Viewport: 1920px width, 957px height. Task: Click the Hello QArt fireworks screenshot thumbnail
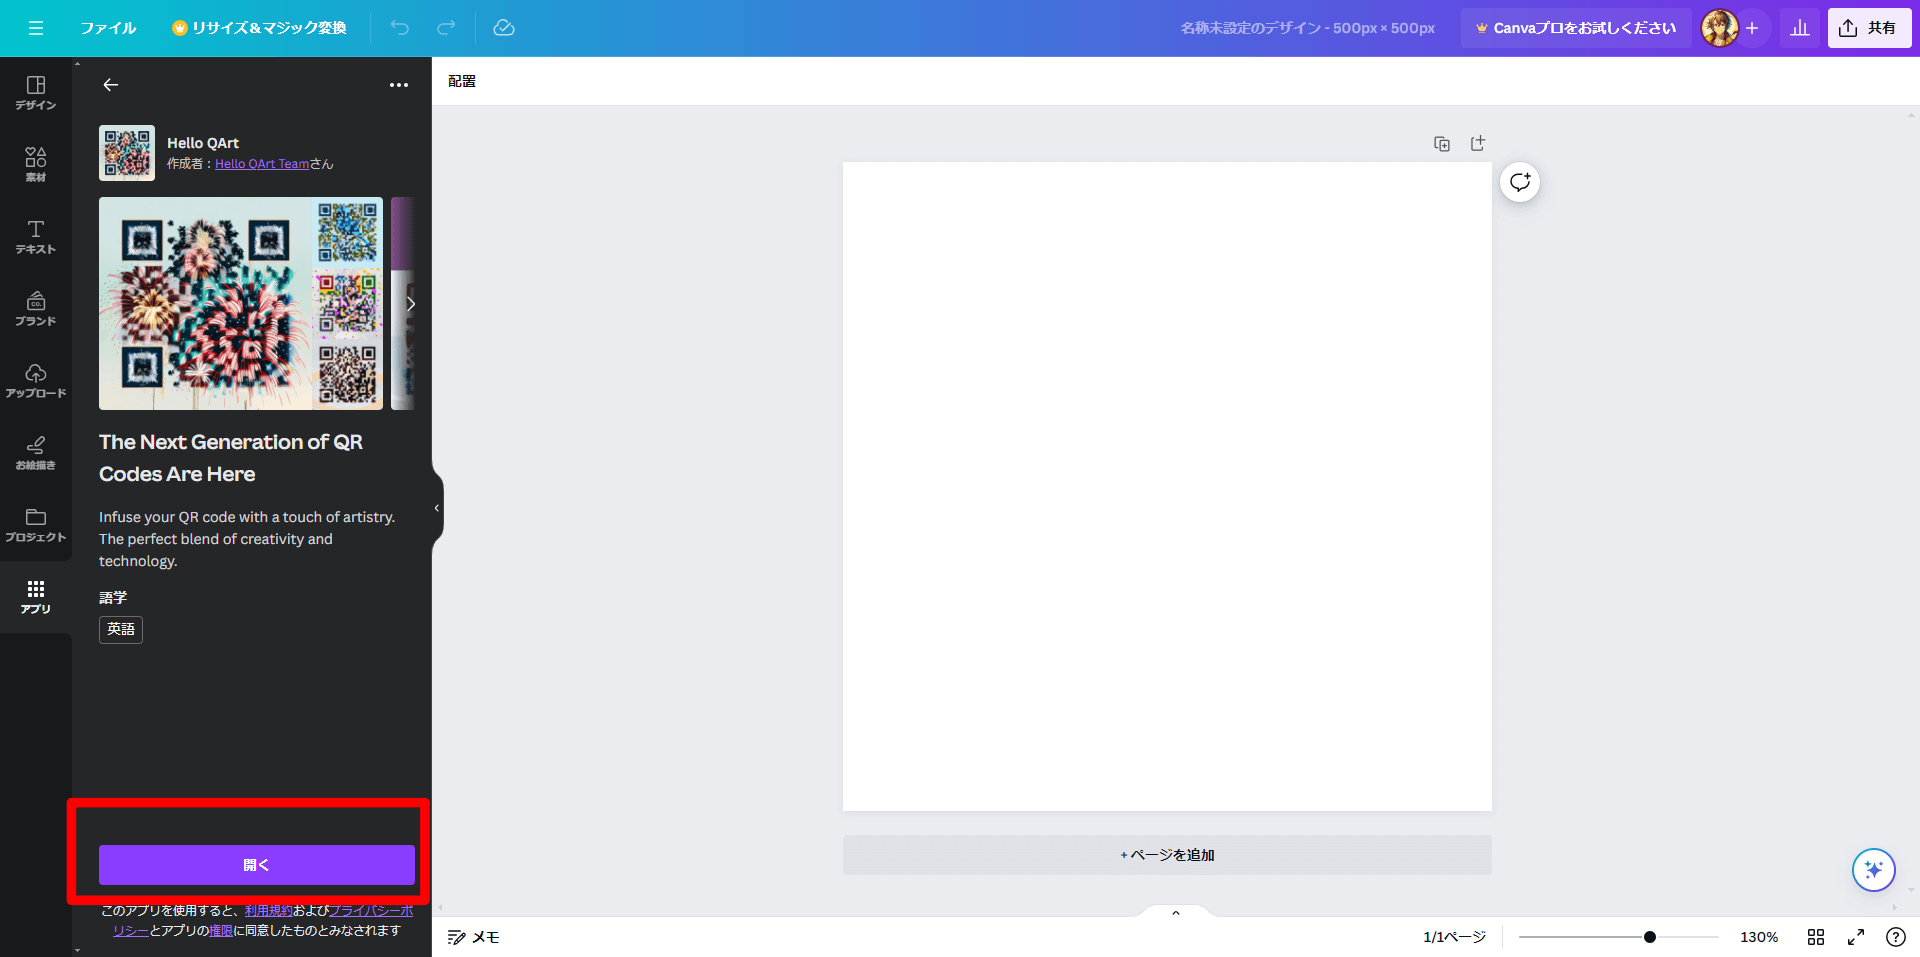coord(240,303)
